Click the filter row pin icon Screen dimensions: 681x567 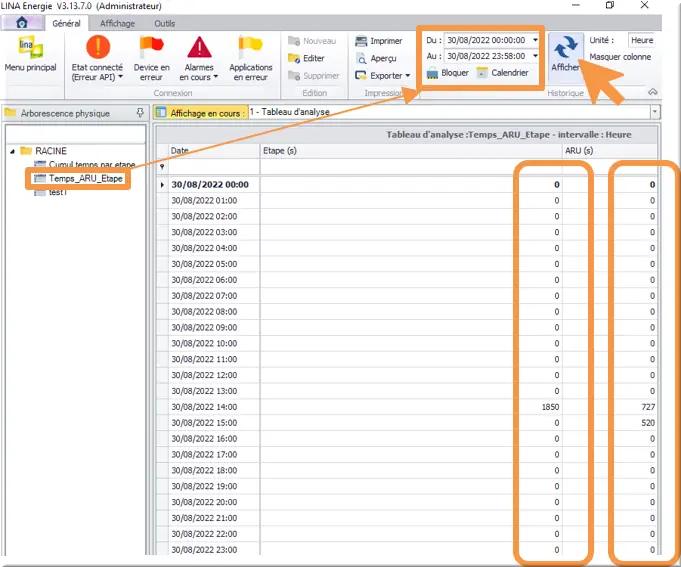click(x=162, y=167)
